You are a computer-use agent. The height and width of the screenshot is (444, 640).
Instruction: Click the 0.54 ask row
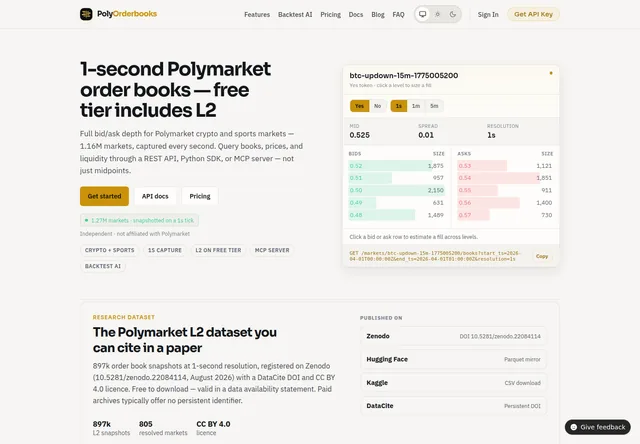point(505,178)
